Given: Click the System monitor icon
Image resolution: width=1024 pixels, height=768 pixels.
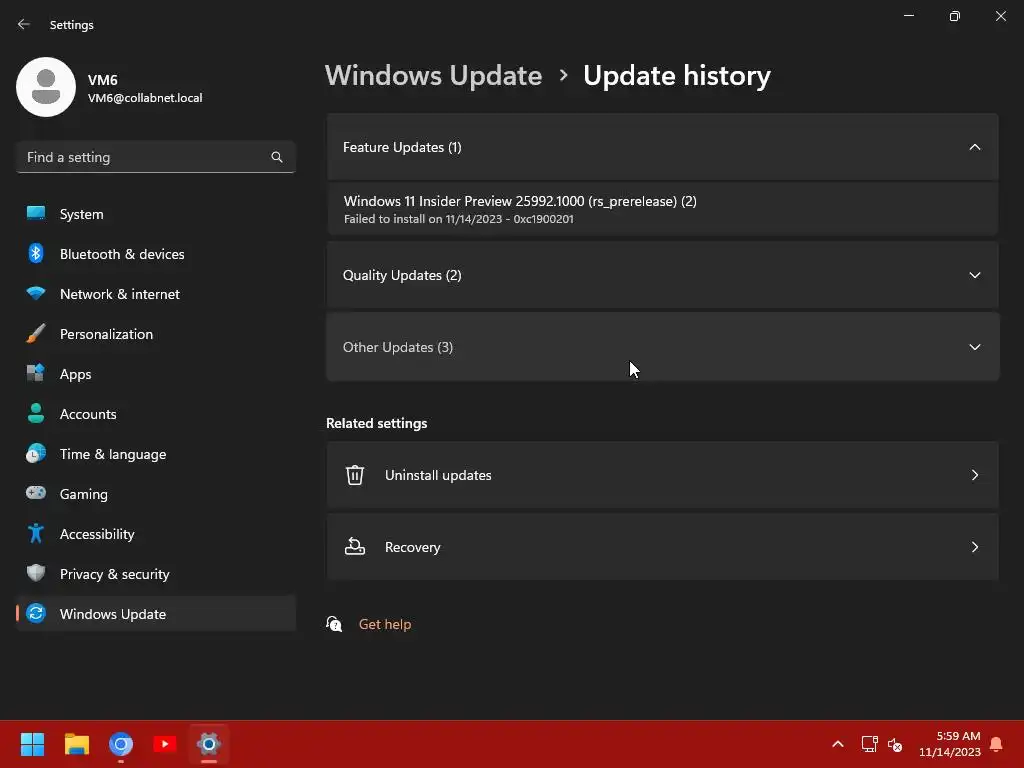Looking at the screenshot, I should (x=36, y=214).
